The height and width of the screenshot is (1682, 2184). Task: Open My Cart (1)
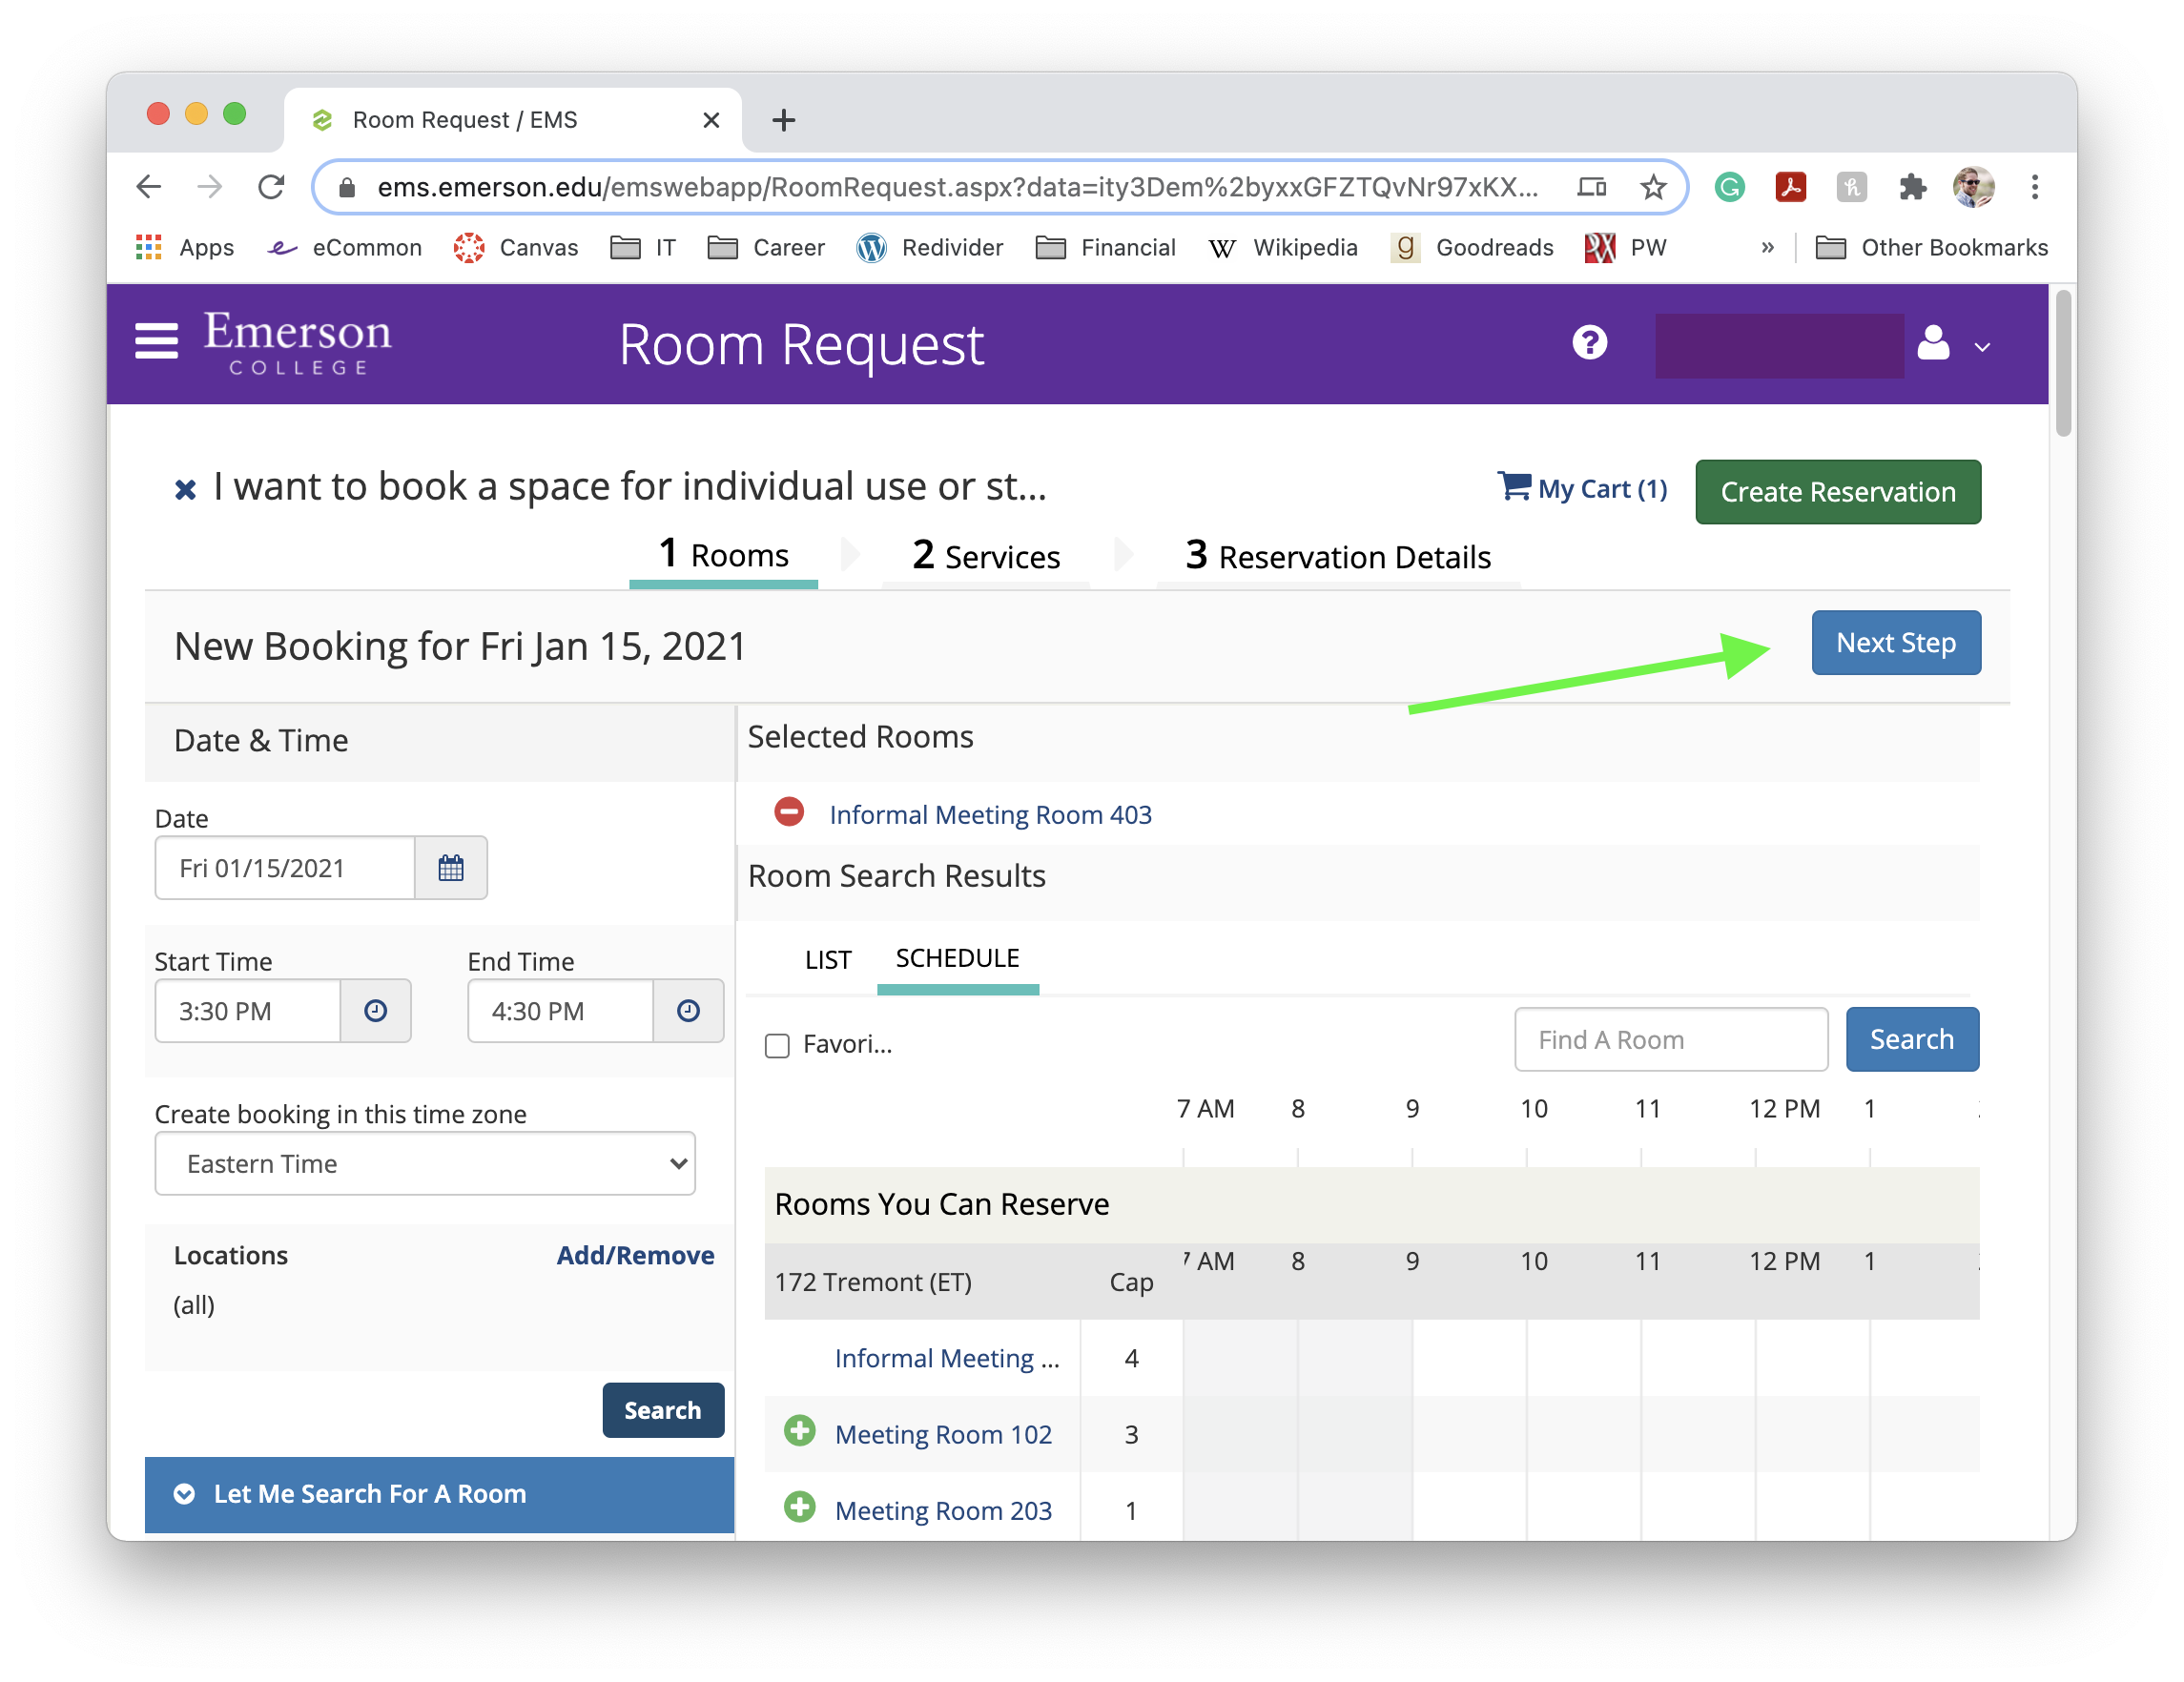pos(1582,488)
